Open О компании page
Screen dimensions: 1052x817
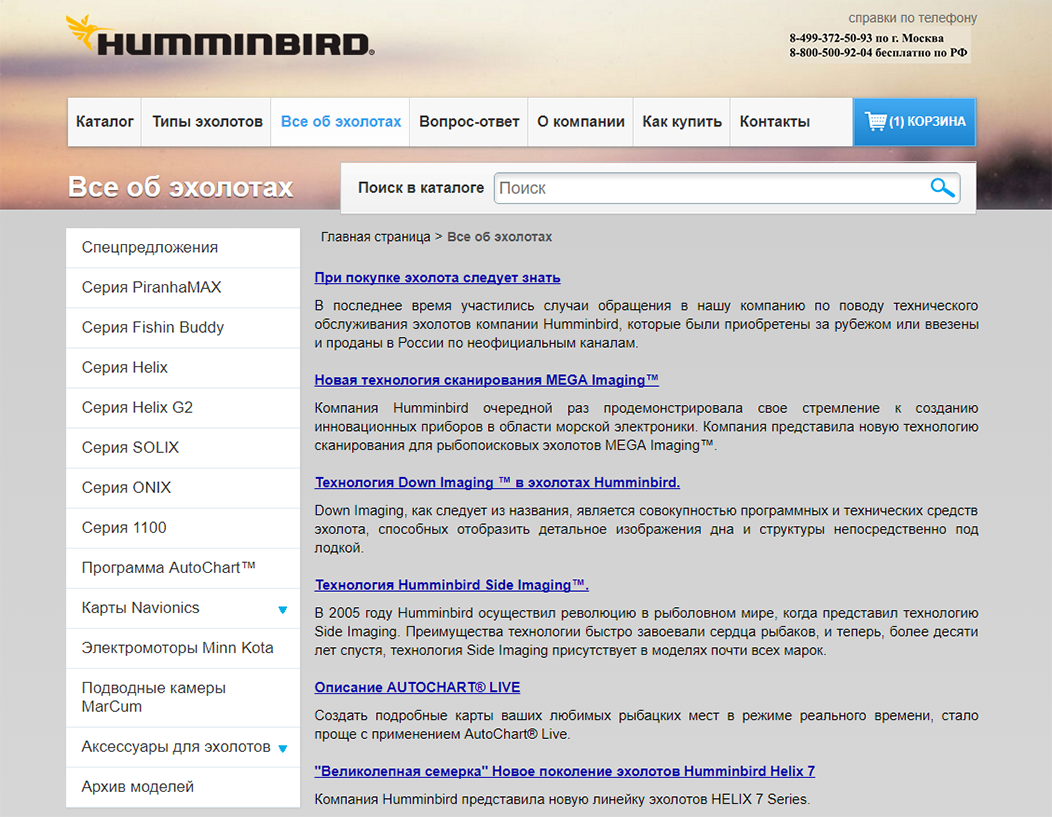[x=581, y=121]
